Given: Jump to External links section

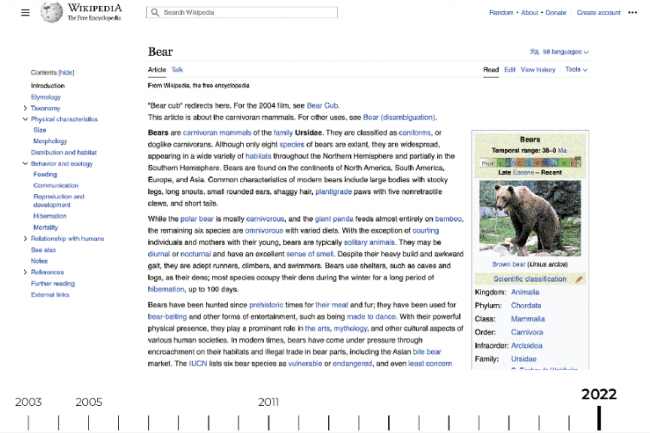Looking at the screenshot, I should coord(50,295).
